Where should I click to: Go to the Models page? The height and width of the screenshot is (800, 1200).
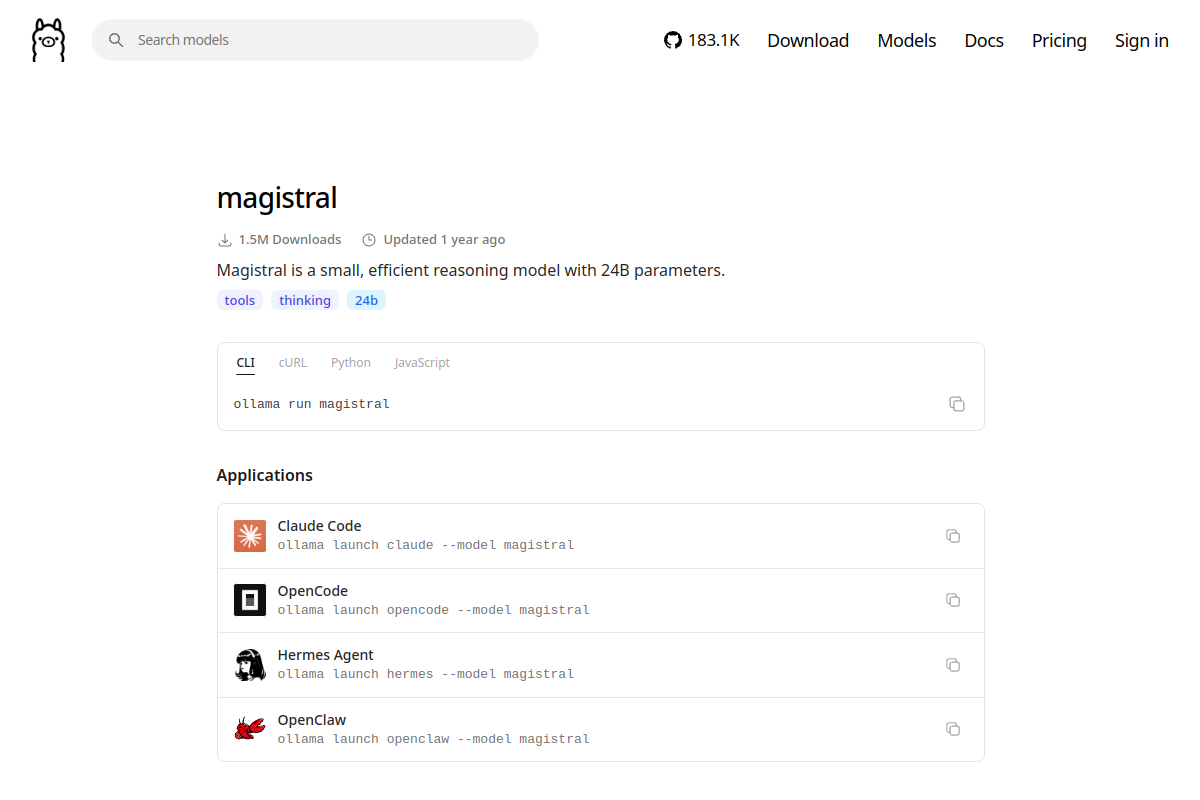[907, 40]
